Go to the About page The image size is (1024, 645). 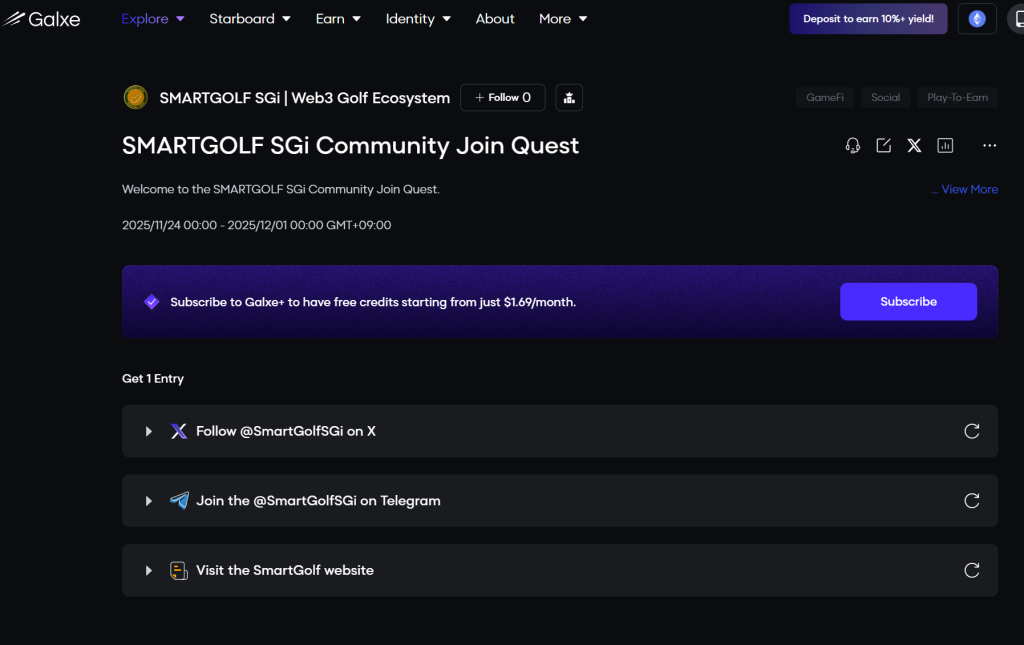pos(495,19)
